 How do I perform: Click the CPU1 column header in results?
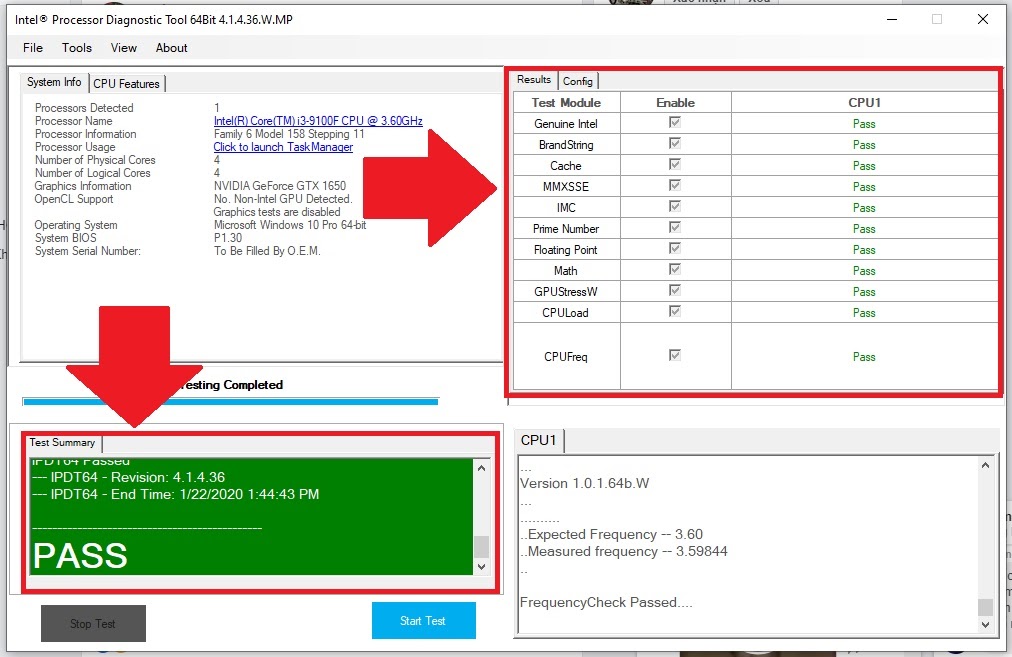864,103
